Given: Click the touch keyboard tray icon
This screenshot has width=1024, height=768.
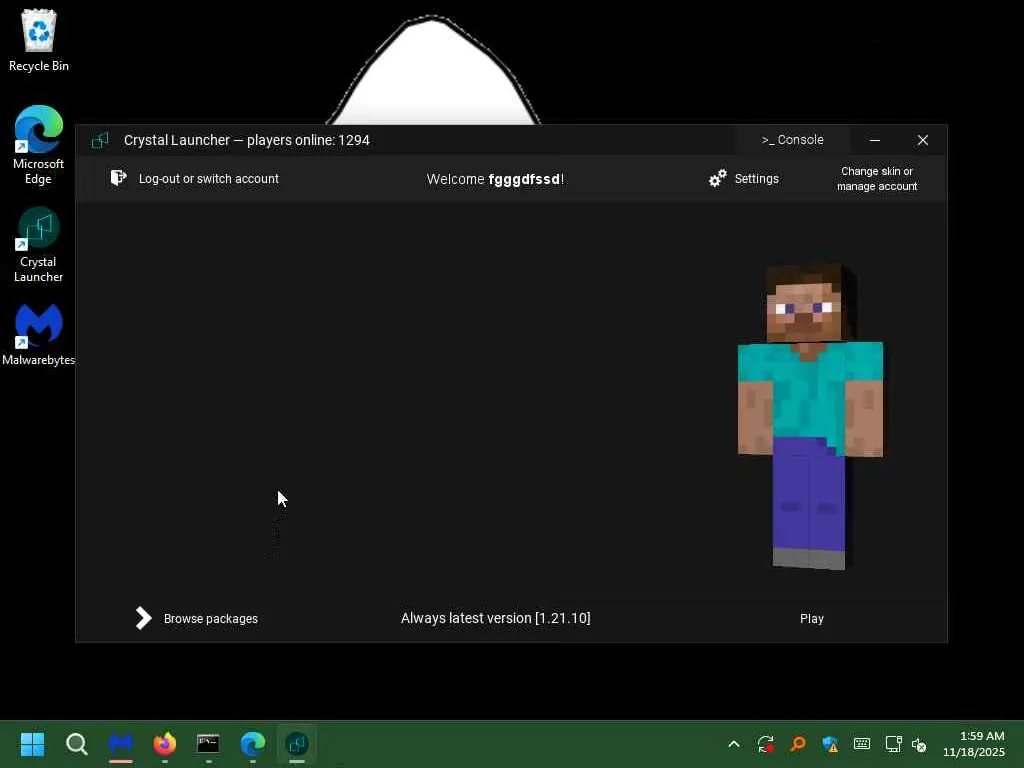Looking at the screenshot, I should pos(862,744).
